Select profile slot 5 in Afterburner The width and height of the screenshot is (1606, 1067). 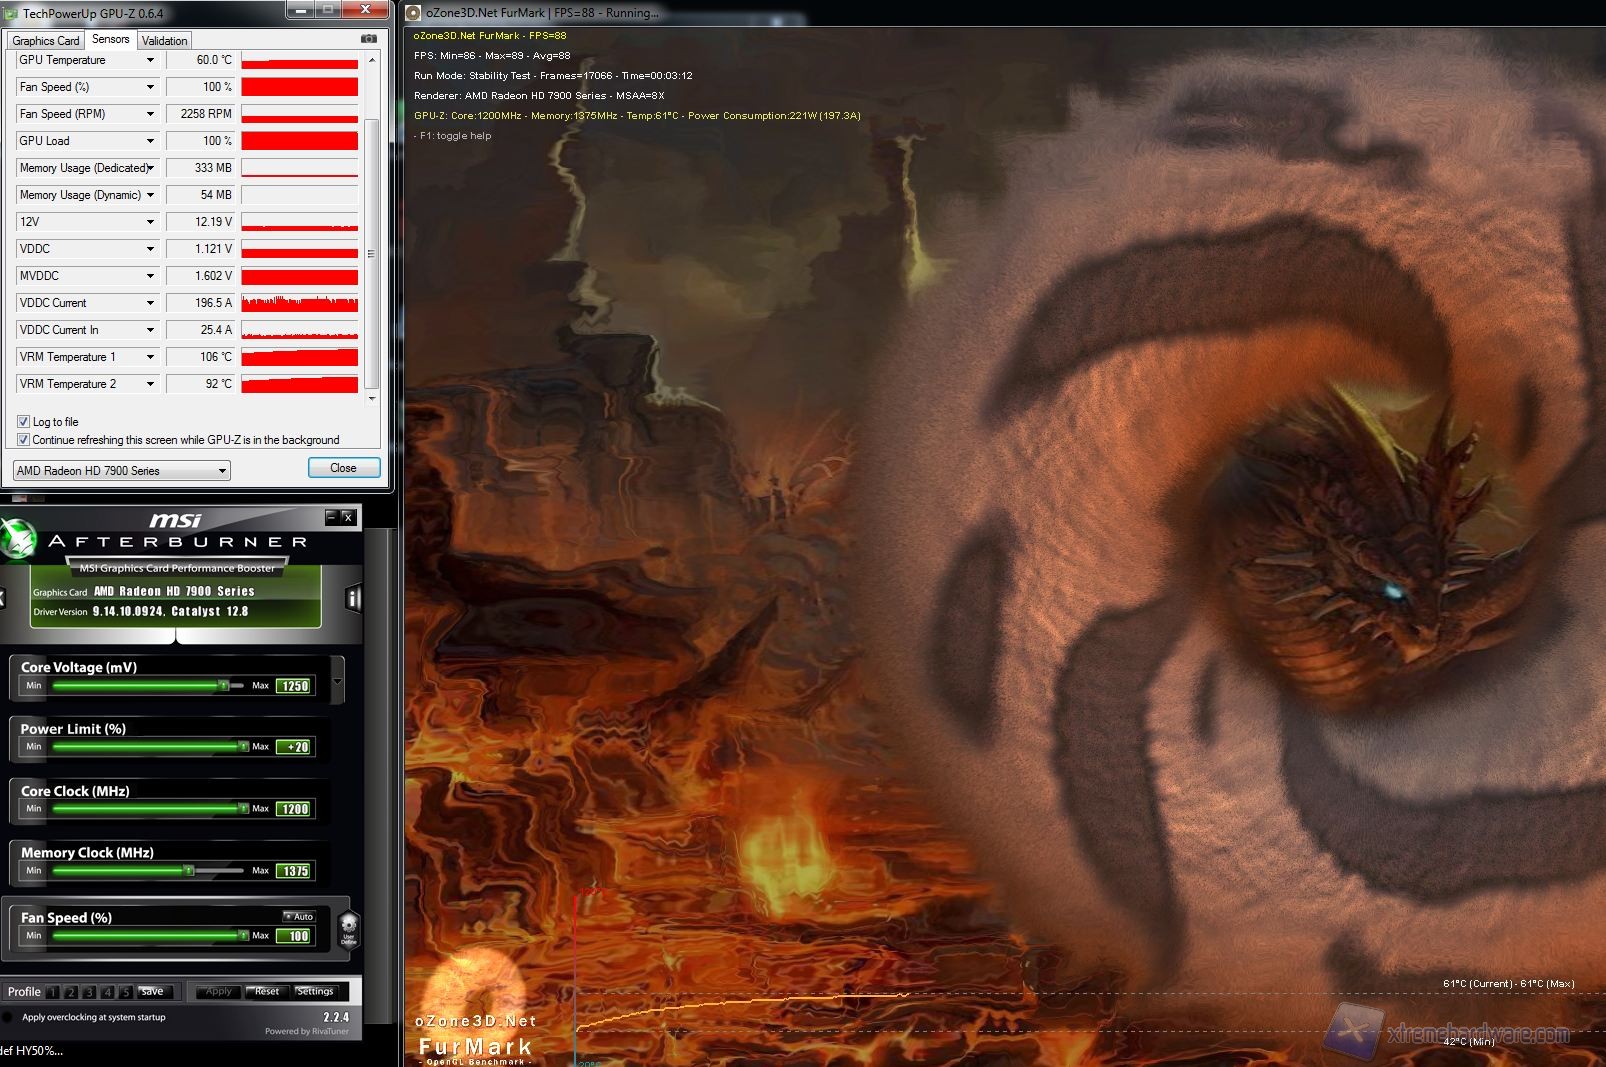(125, 992)
